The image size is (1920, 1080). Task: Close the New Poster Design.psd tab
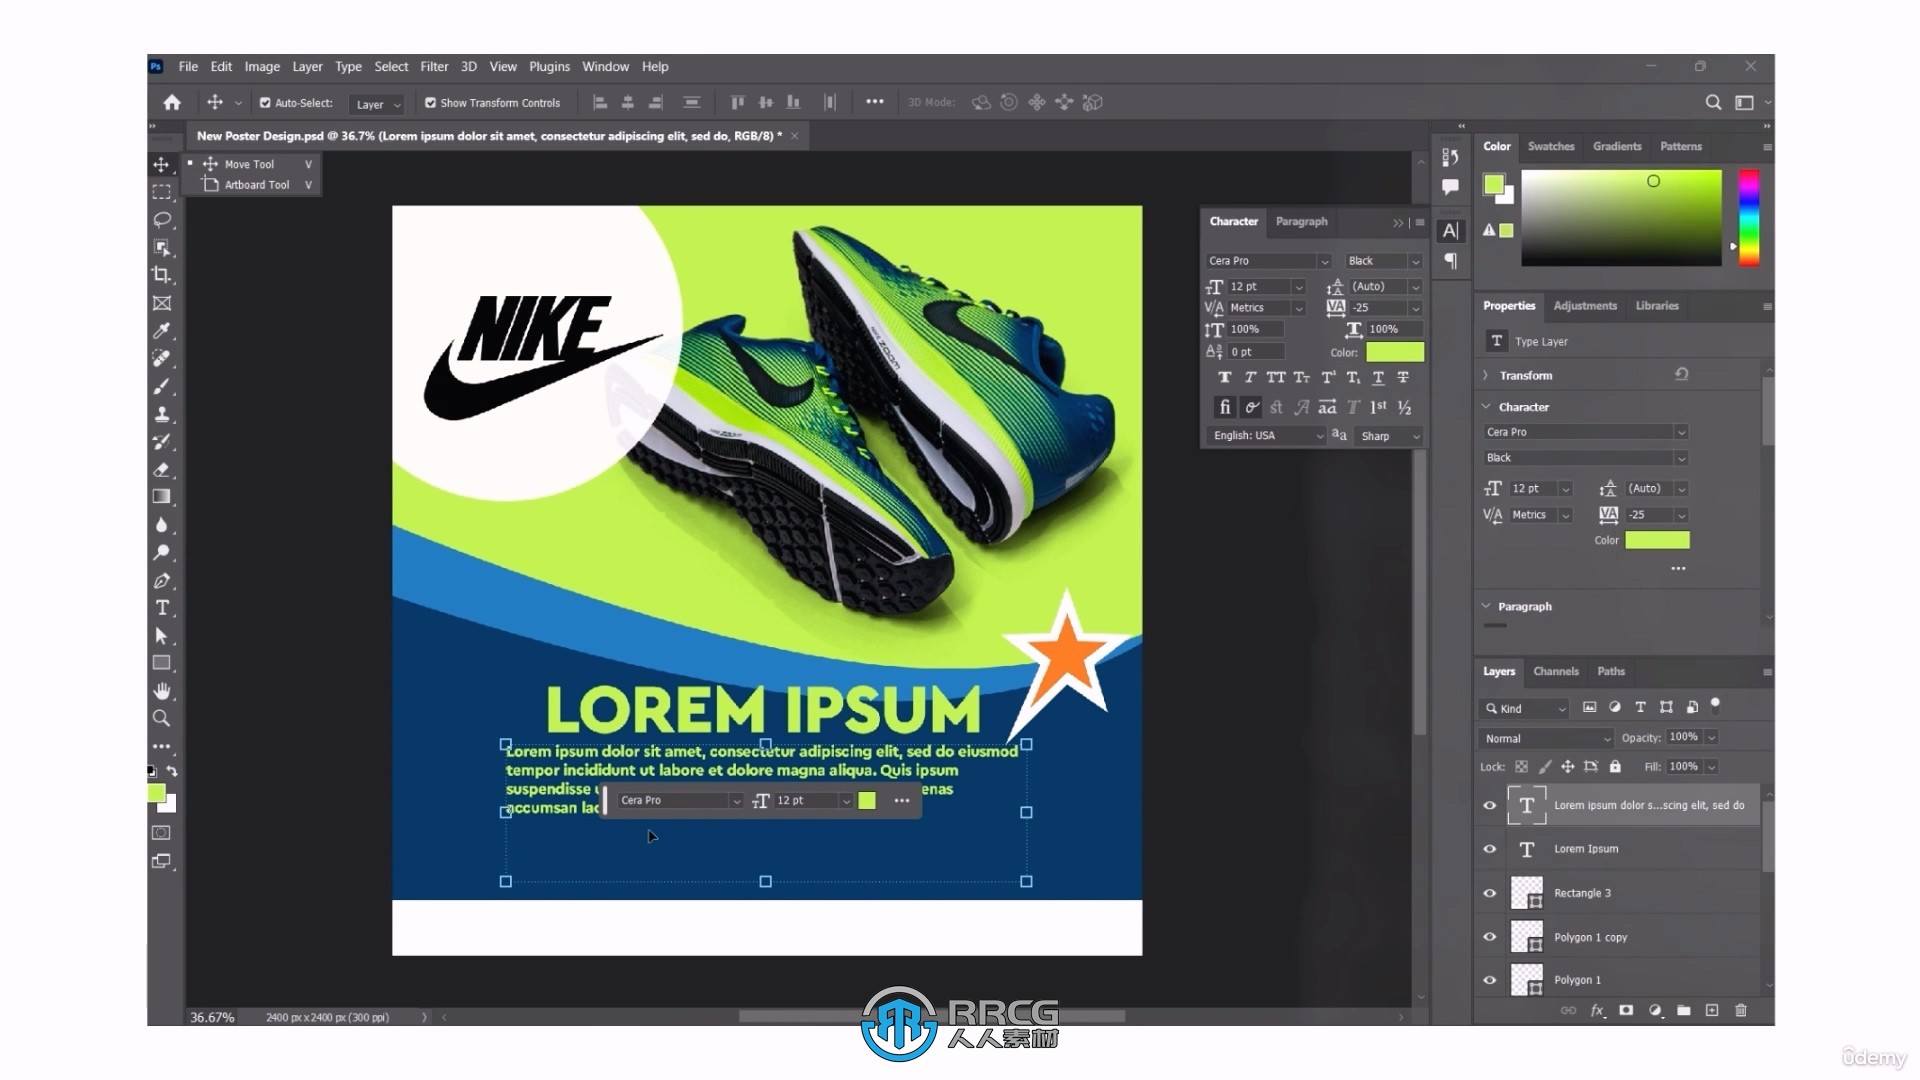point(795,136)
